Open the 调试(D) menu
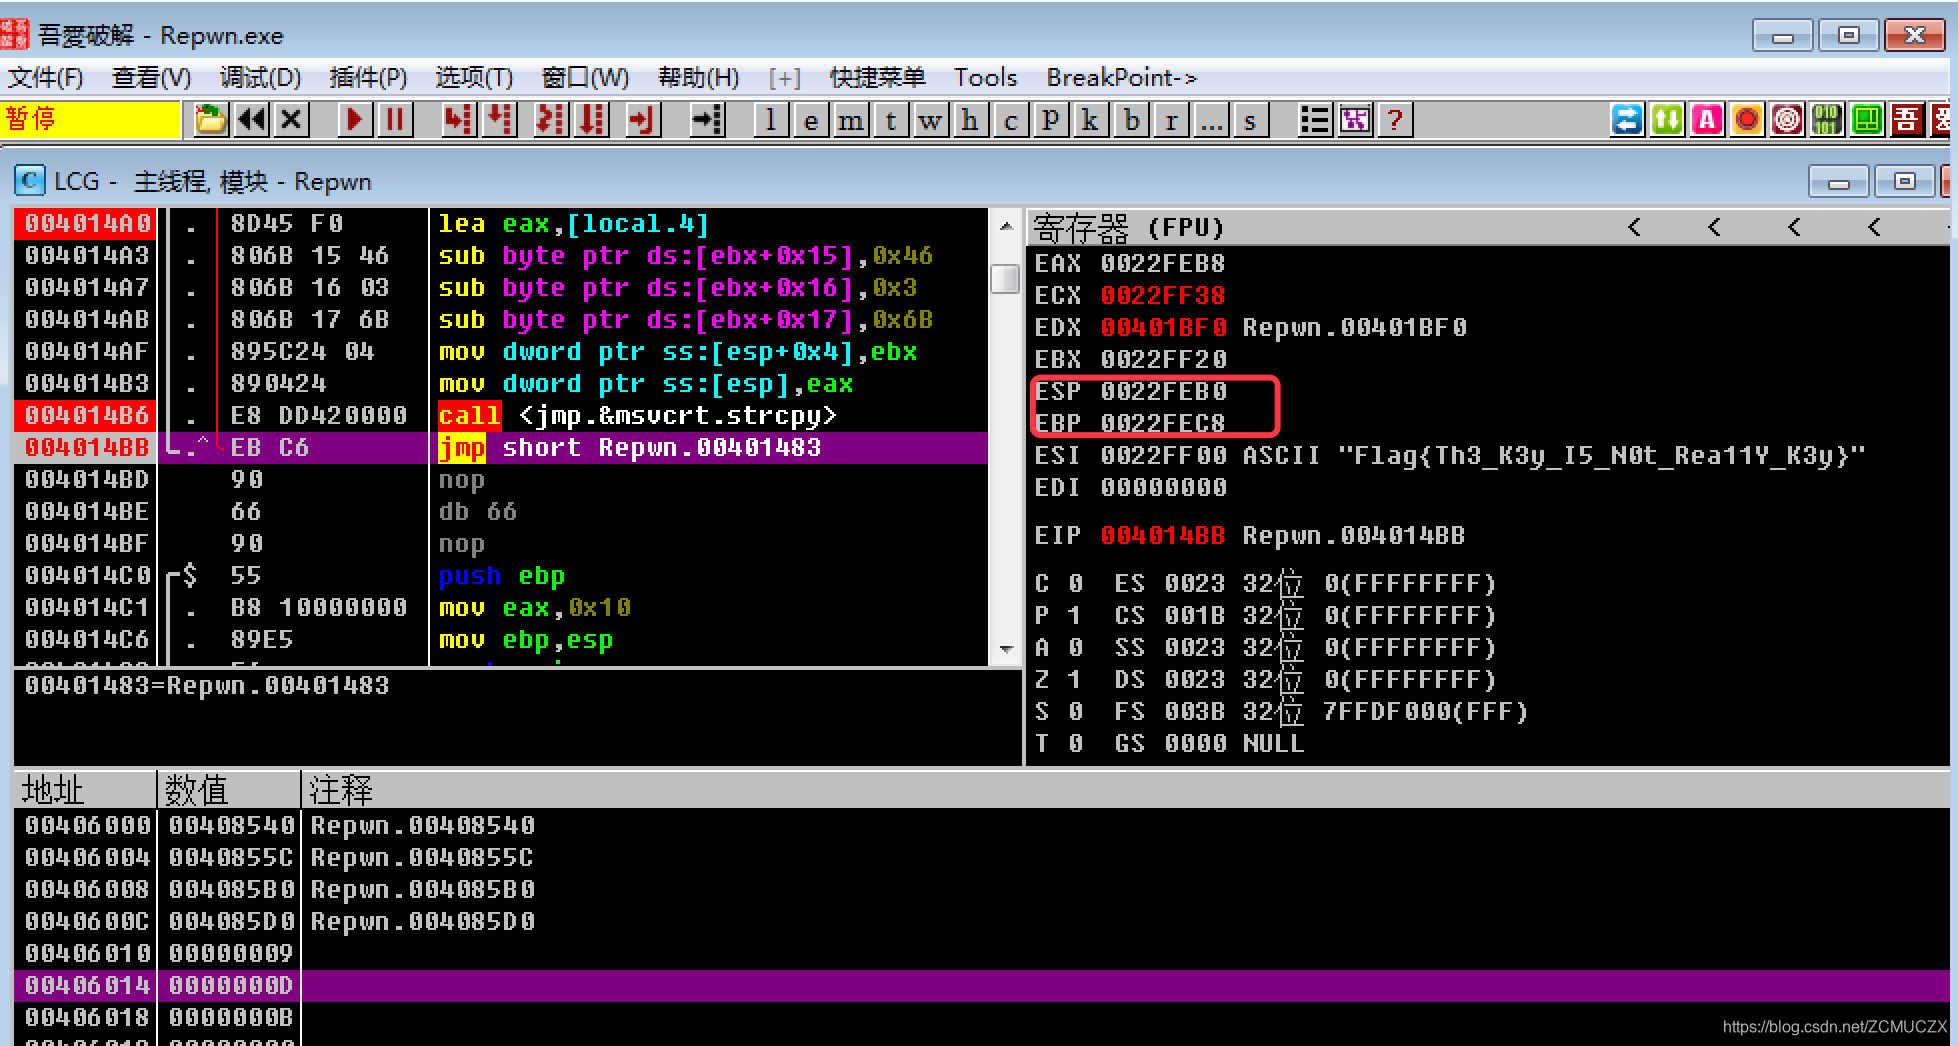Screen dimensions: 1958x1046 tap(260, 77)
